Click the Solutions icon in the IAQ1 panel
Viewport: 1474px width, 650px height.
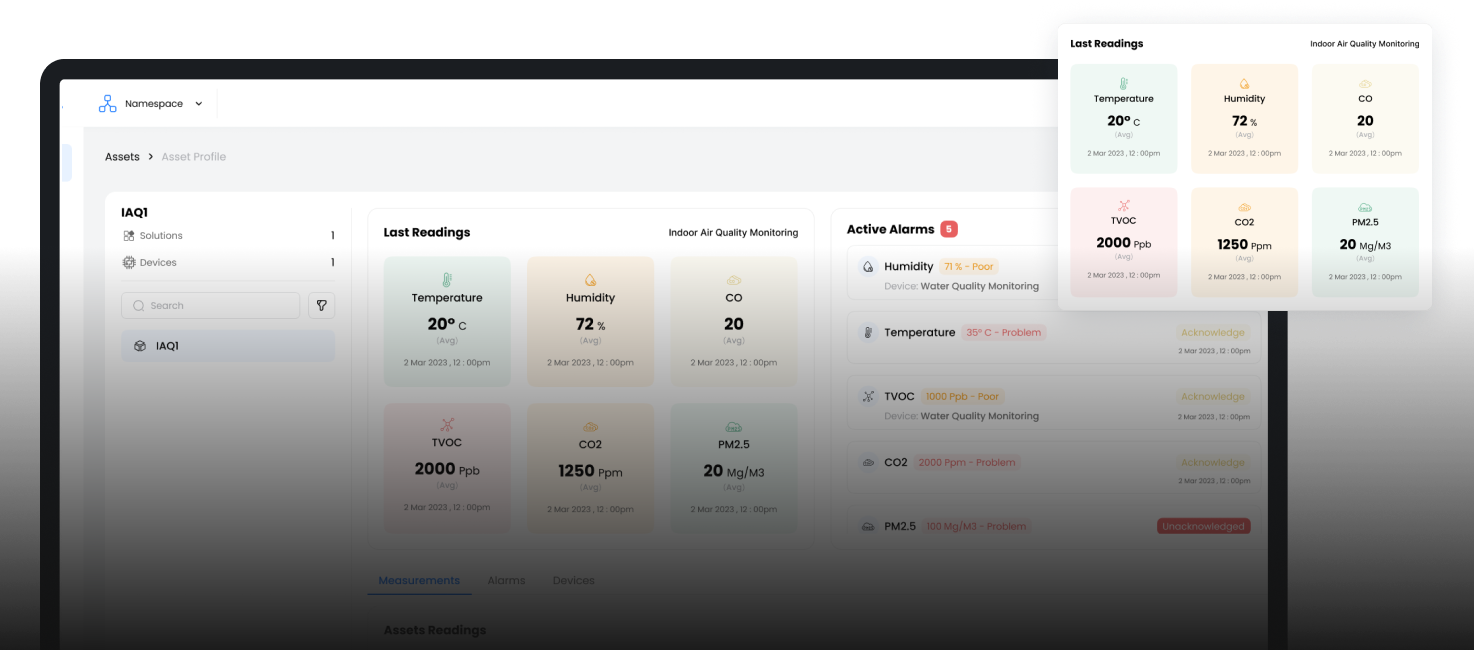128,236
